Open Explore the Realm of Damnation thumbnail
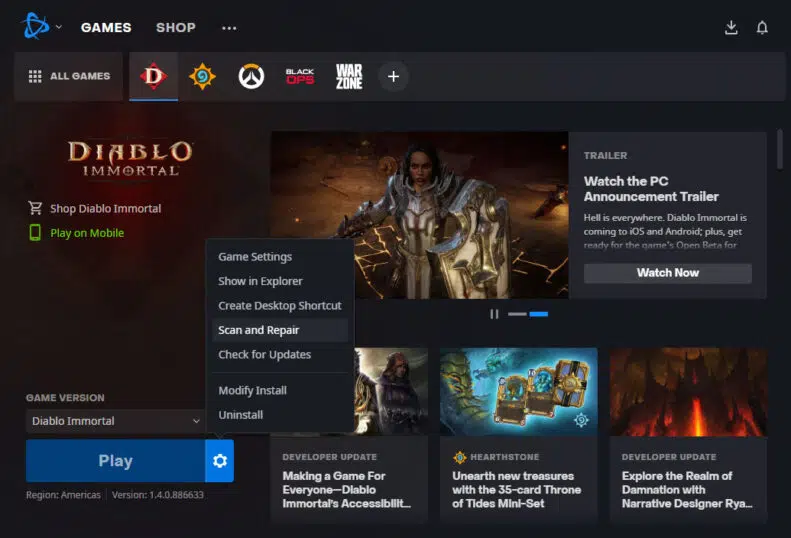This screenshot has width=791, height=538. coord(689,392)
